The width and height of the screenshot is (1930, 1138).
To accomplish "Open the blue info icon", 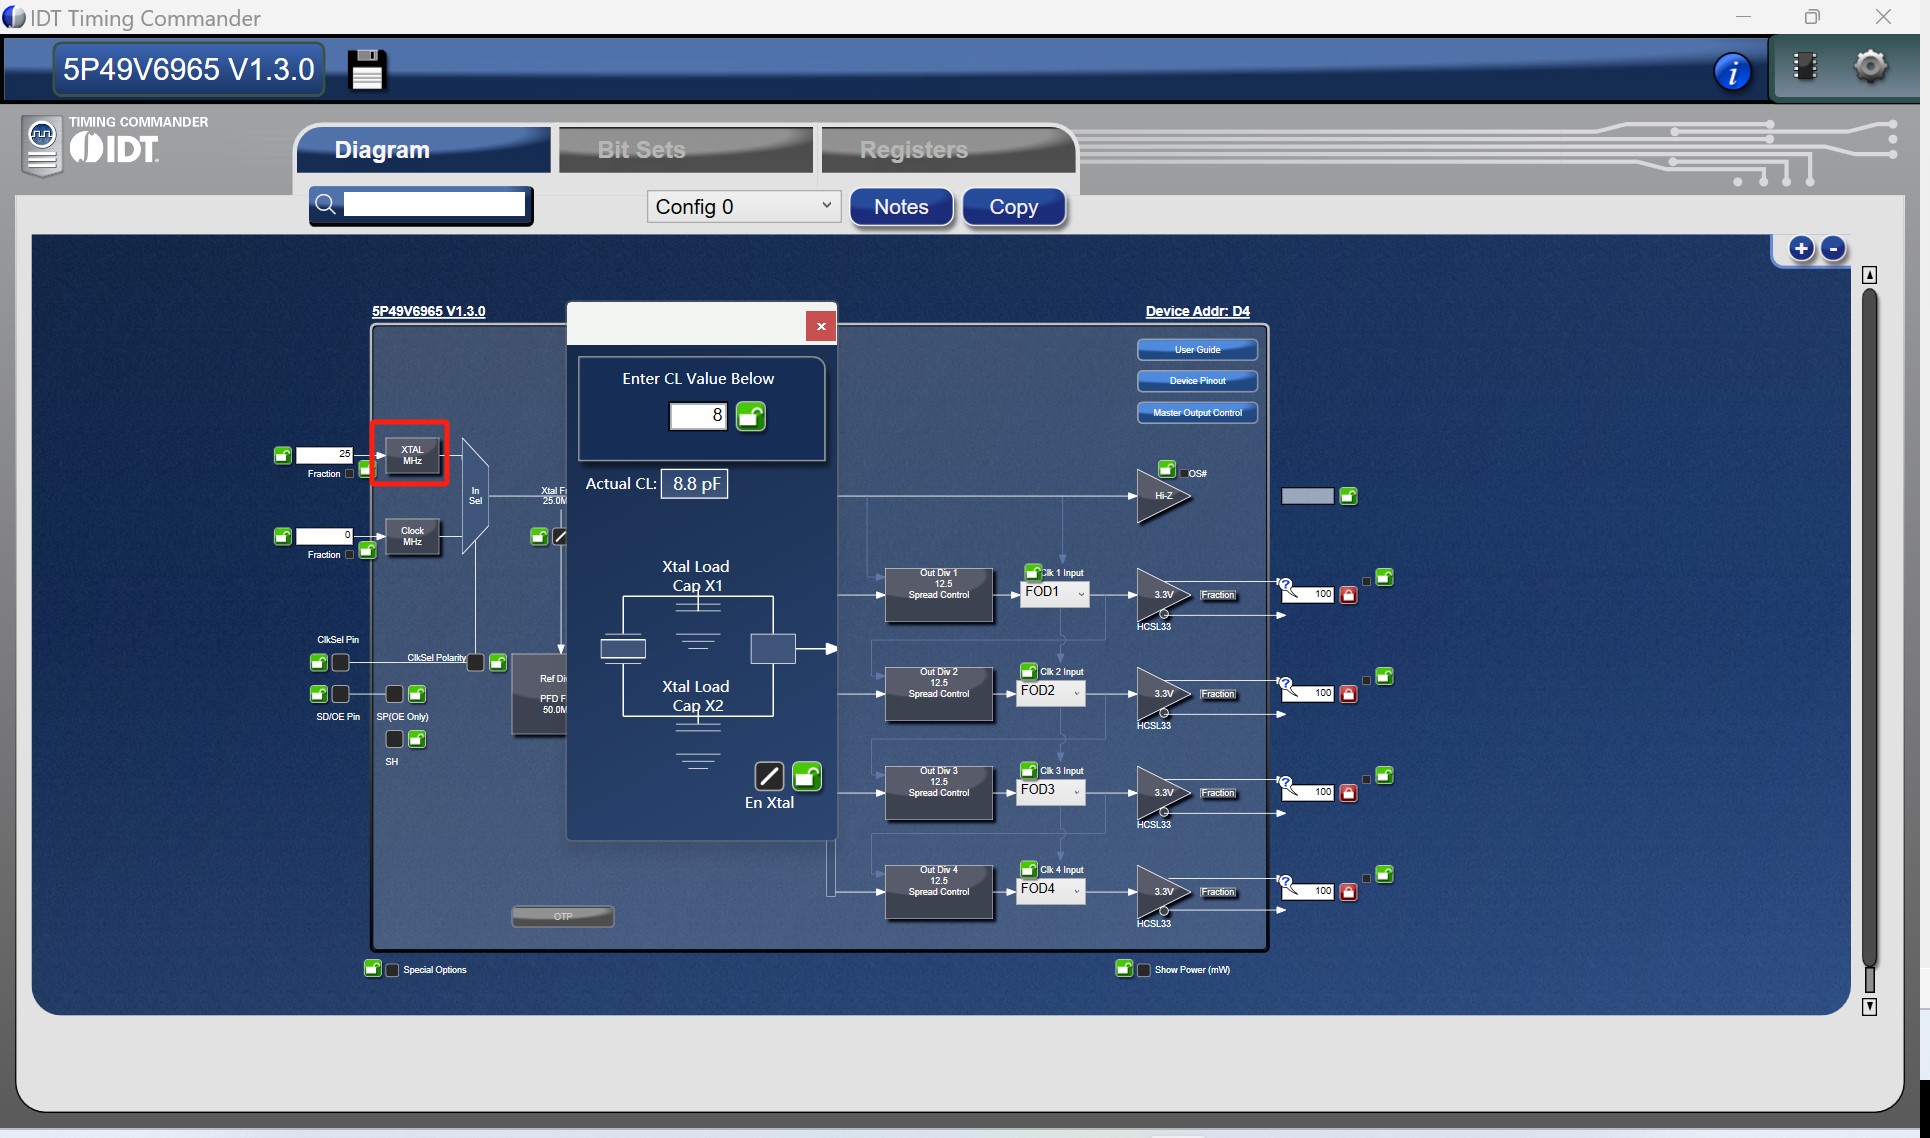I will click(x=1732, y=71).
